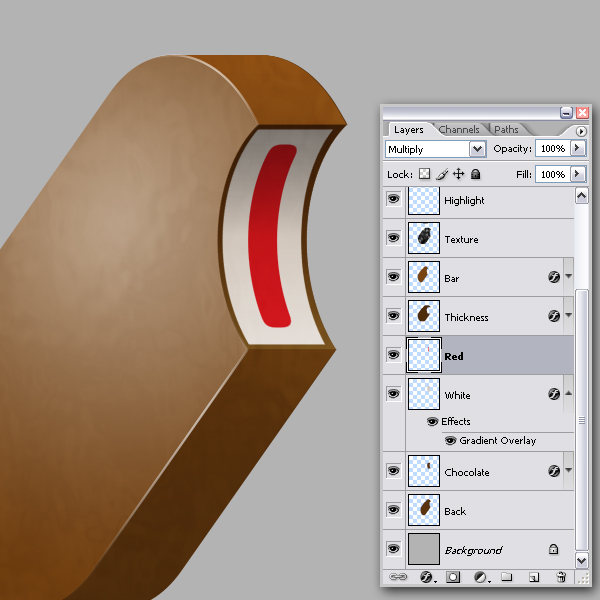Image resolution: width=600 pixels, height=600 pixels.
Task: Click the lock all padlock icon
Action: coord(475,174)
